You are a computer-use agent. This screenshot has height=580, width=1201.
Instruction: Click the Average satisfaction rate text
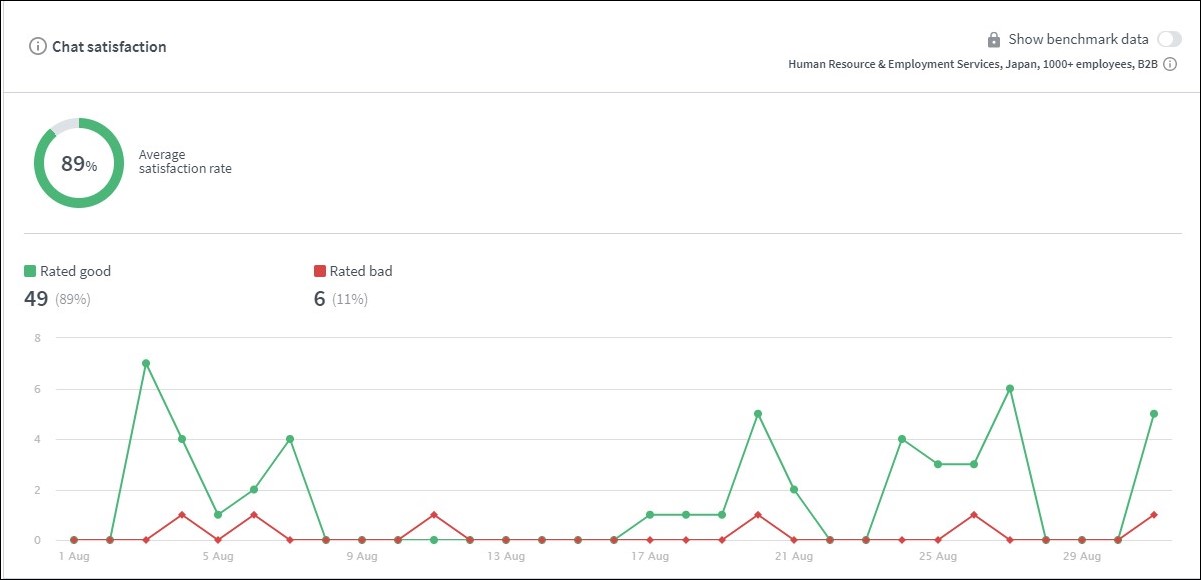coord(185,162)
